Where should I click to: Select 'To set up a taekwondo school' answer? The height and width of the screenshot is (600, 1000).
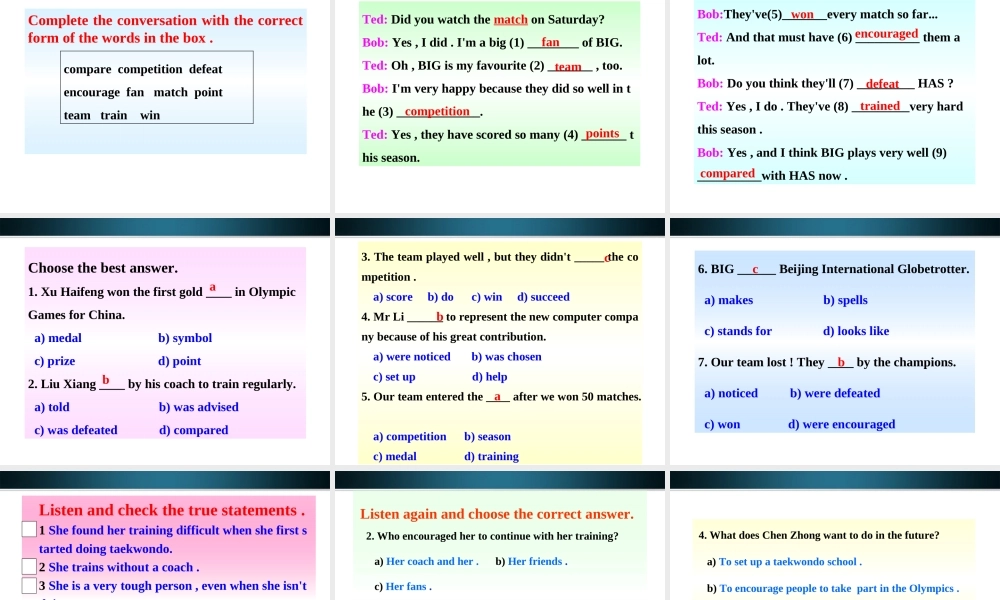[x=790, y=562]
